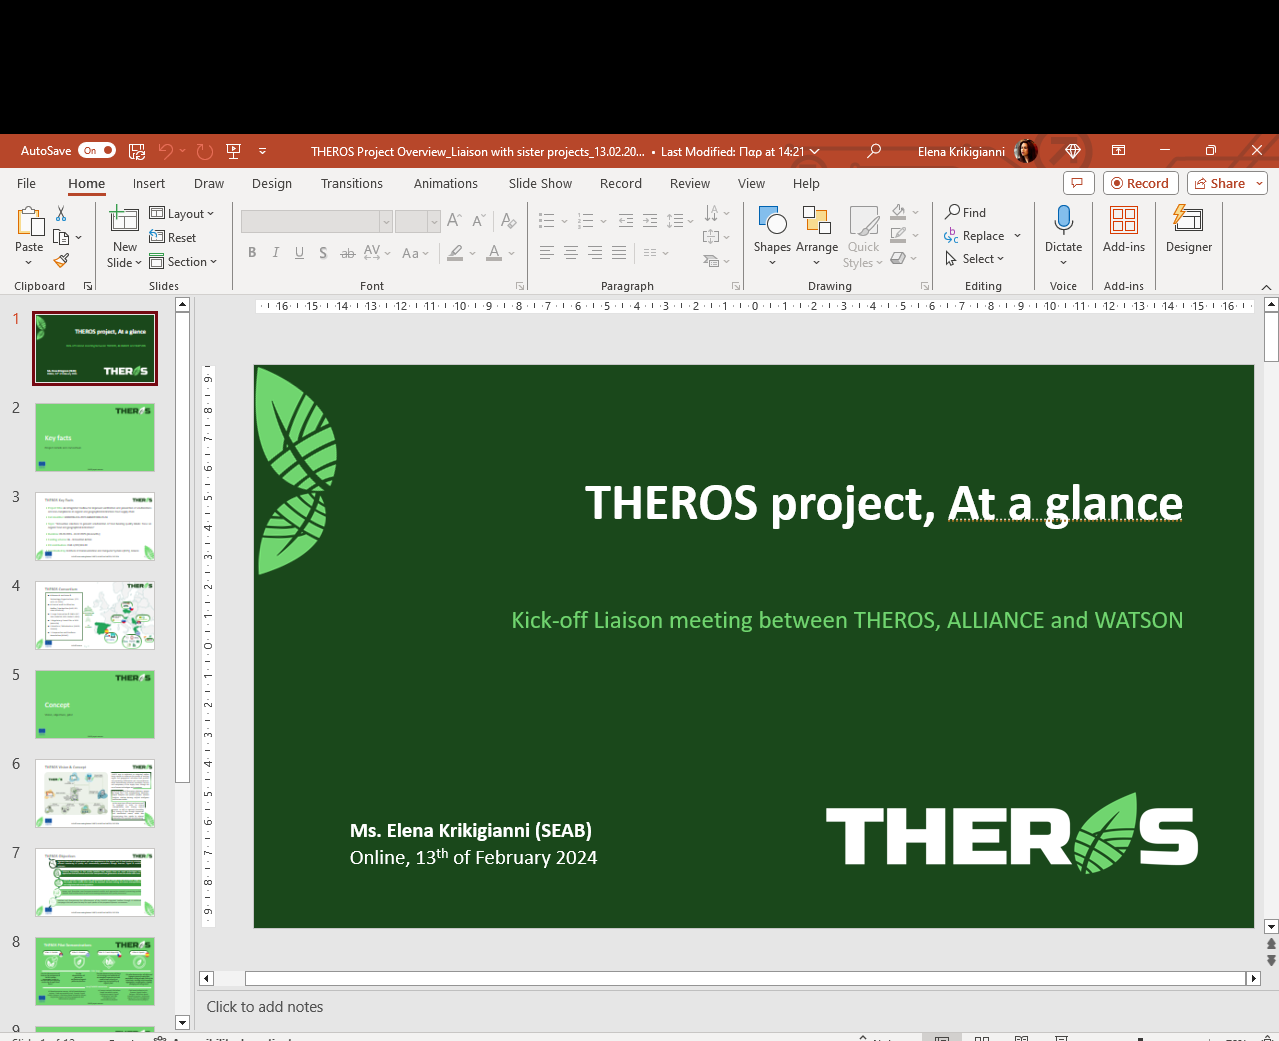Switch to the Slide Show tab
Screen dimensions: 1279x1041
pos(540,183)
